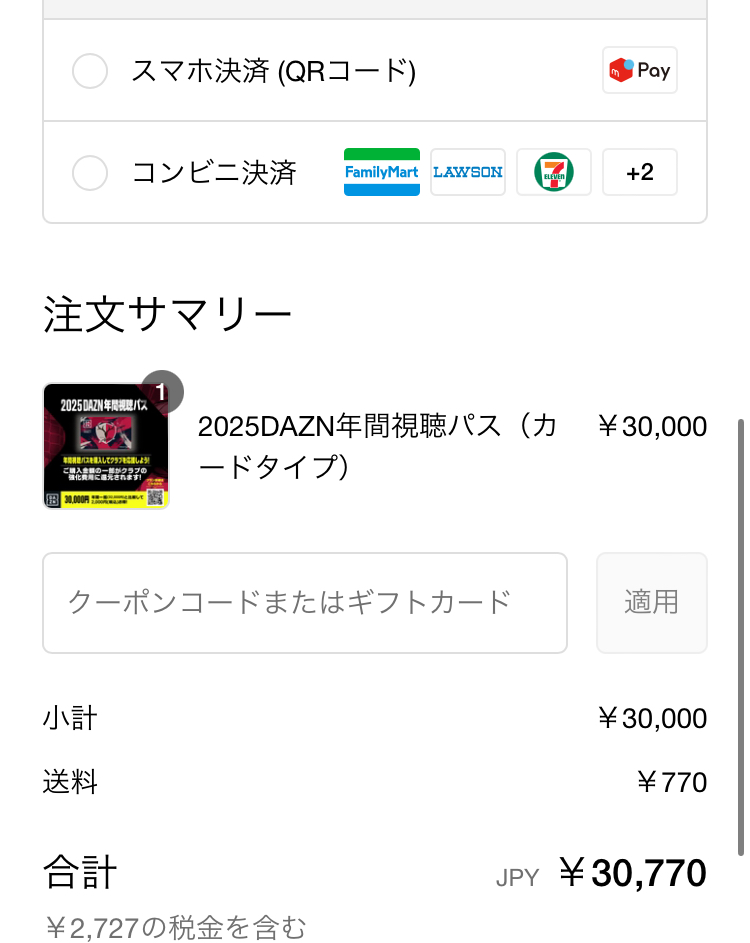Click the ￥2,727の税金を含む tax note
The height and width of the screenshot is (943, 750).
pyautogui.click(x=176, y=928)
